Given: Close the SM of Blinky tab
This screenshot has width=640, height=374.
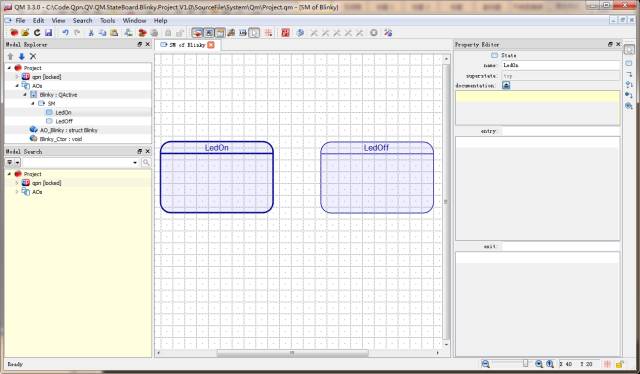Looking at the screenshot, I should [211, 45].
